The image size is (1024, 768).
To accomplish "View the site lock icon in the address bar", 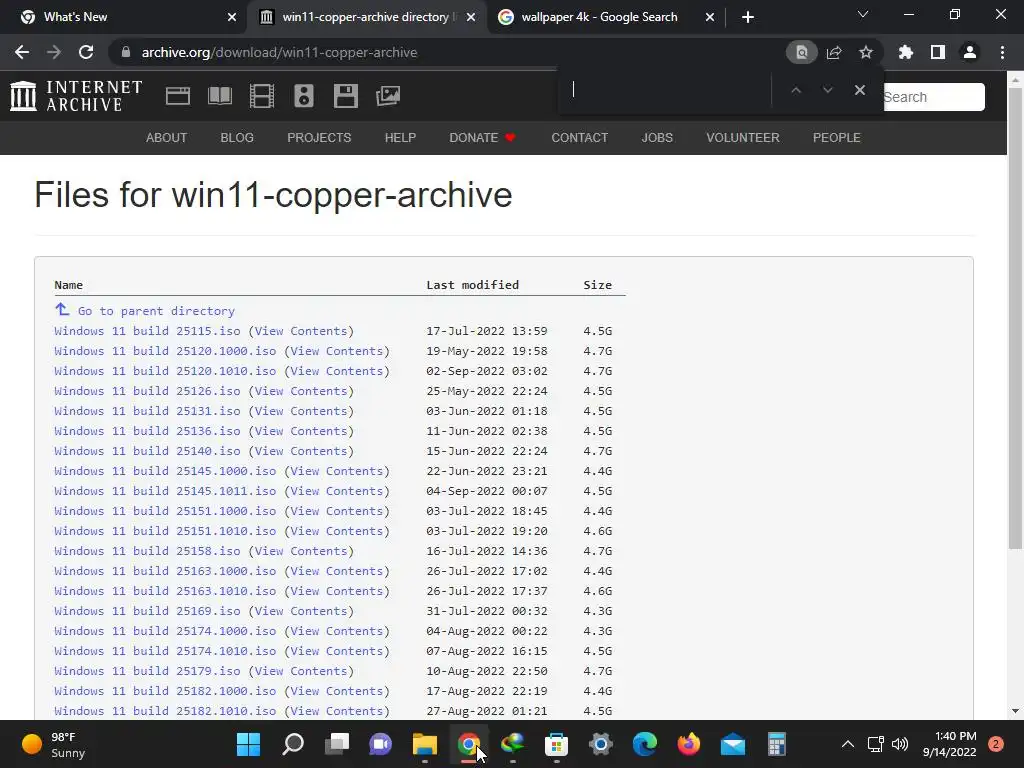I will coord(126,52).
